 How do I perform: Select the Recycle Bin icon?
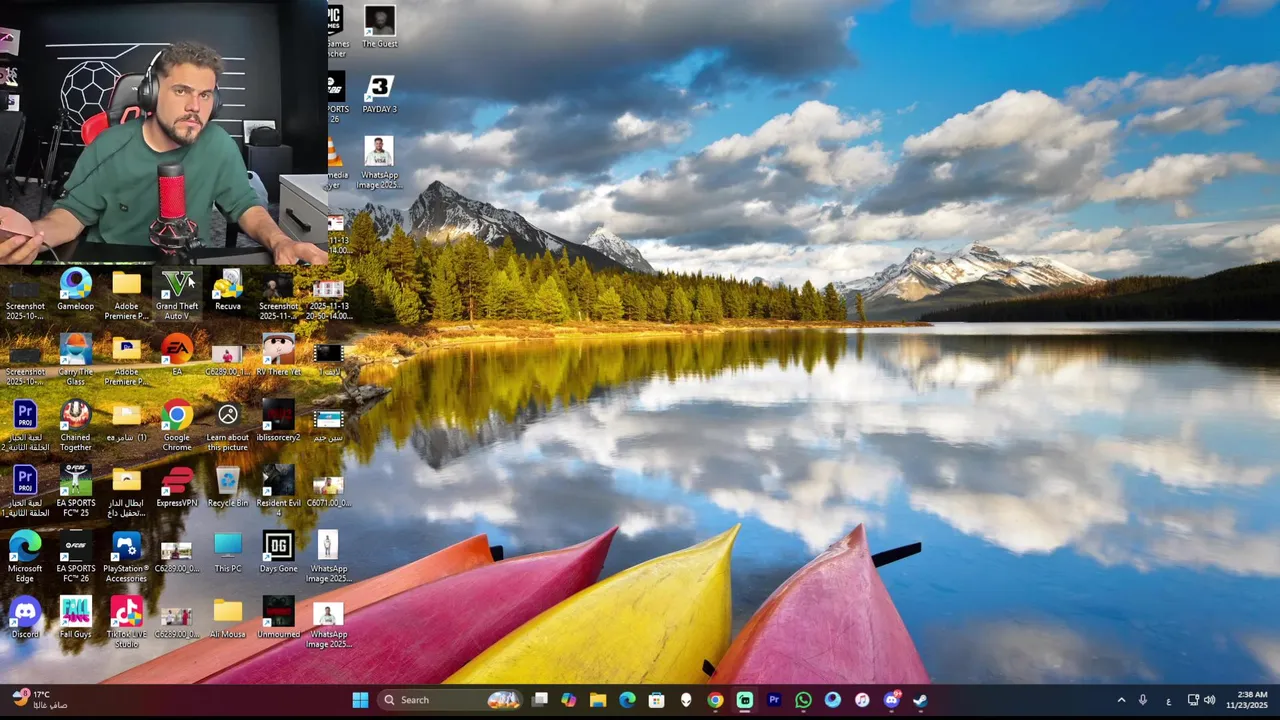click(x=228, y=486)
